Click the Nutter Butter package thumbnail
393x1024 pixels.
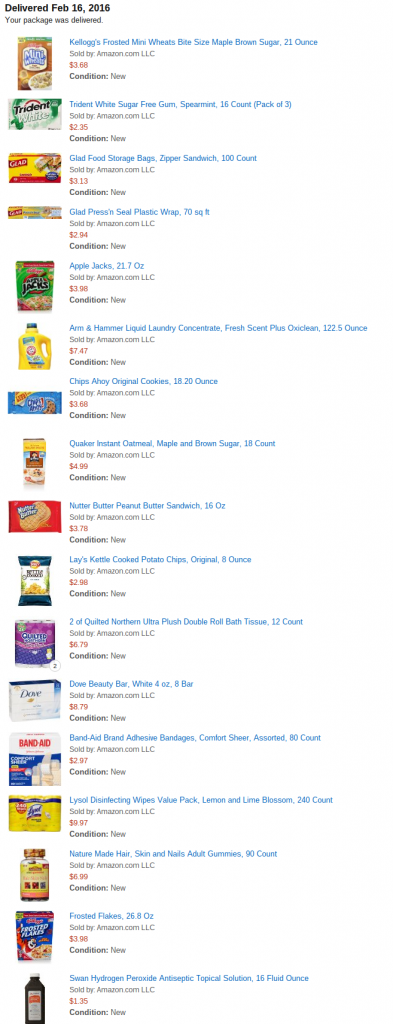click(35, 517)
